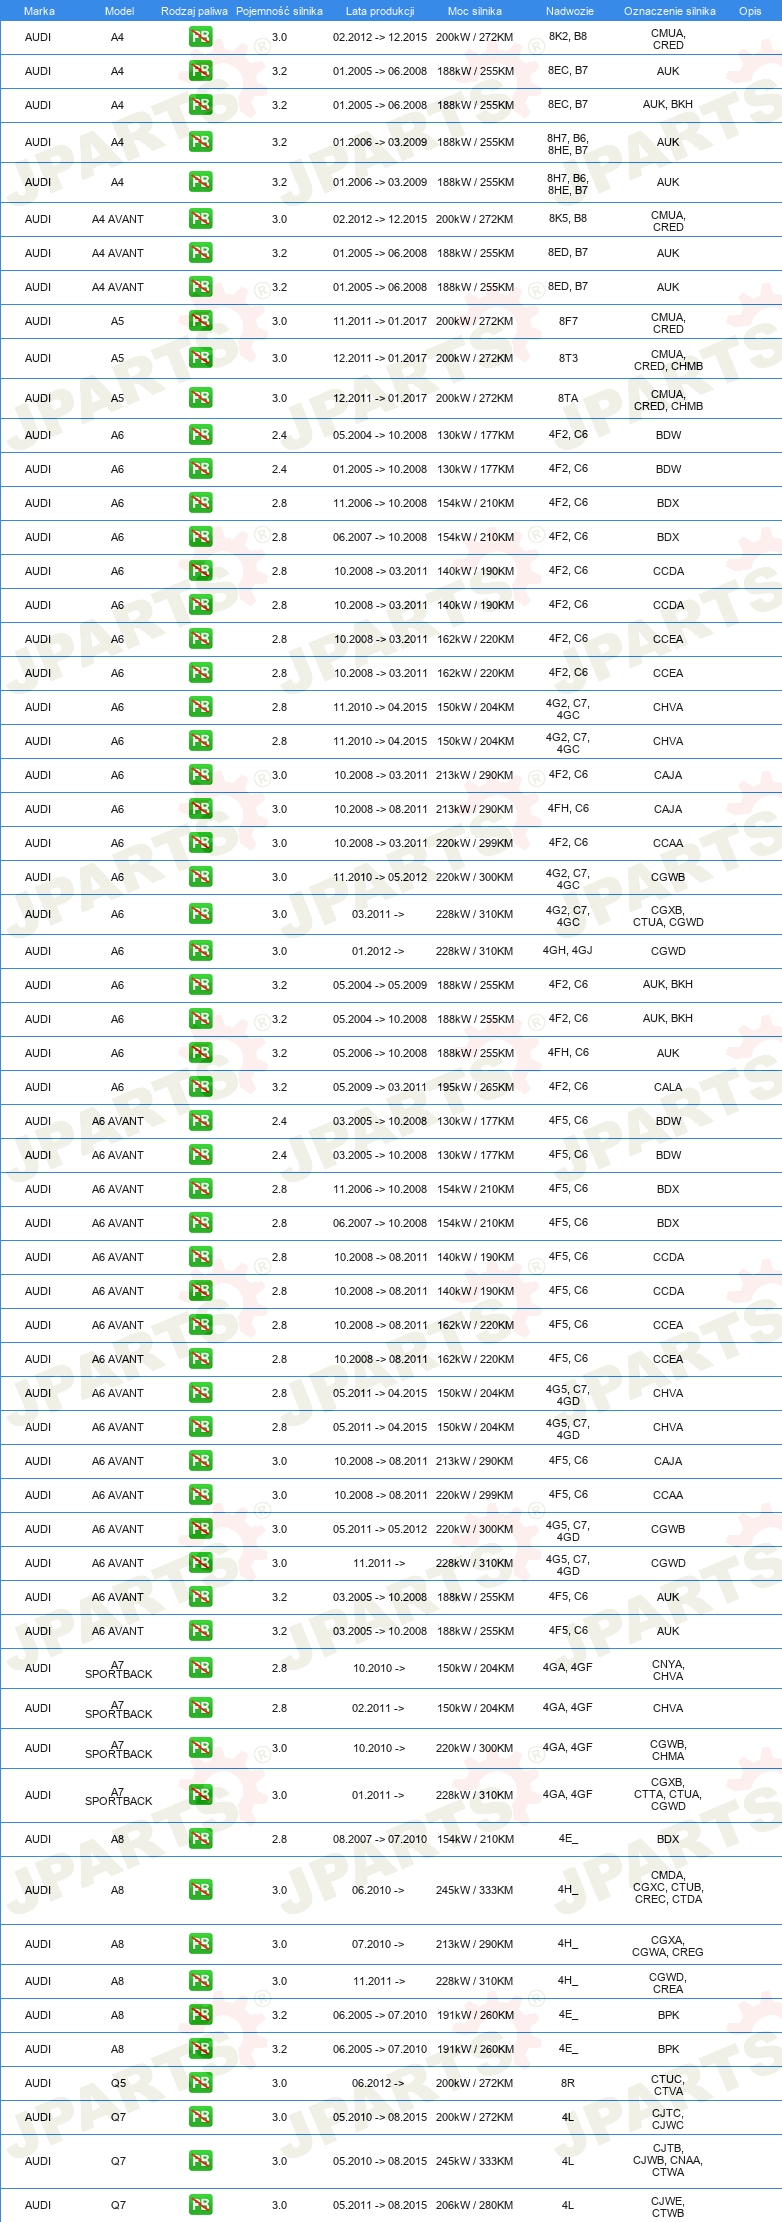Select engine code 'CGXA, CGWA, CREG'
The height and width of the screenshot is (2222, 782).
click(668, 1946)
